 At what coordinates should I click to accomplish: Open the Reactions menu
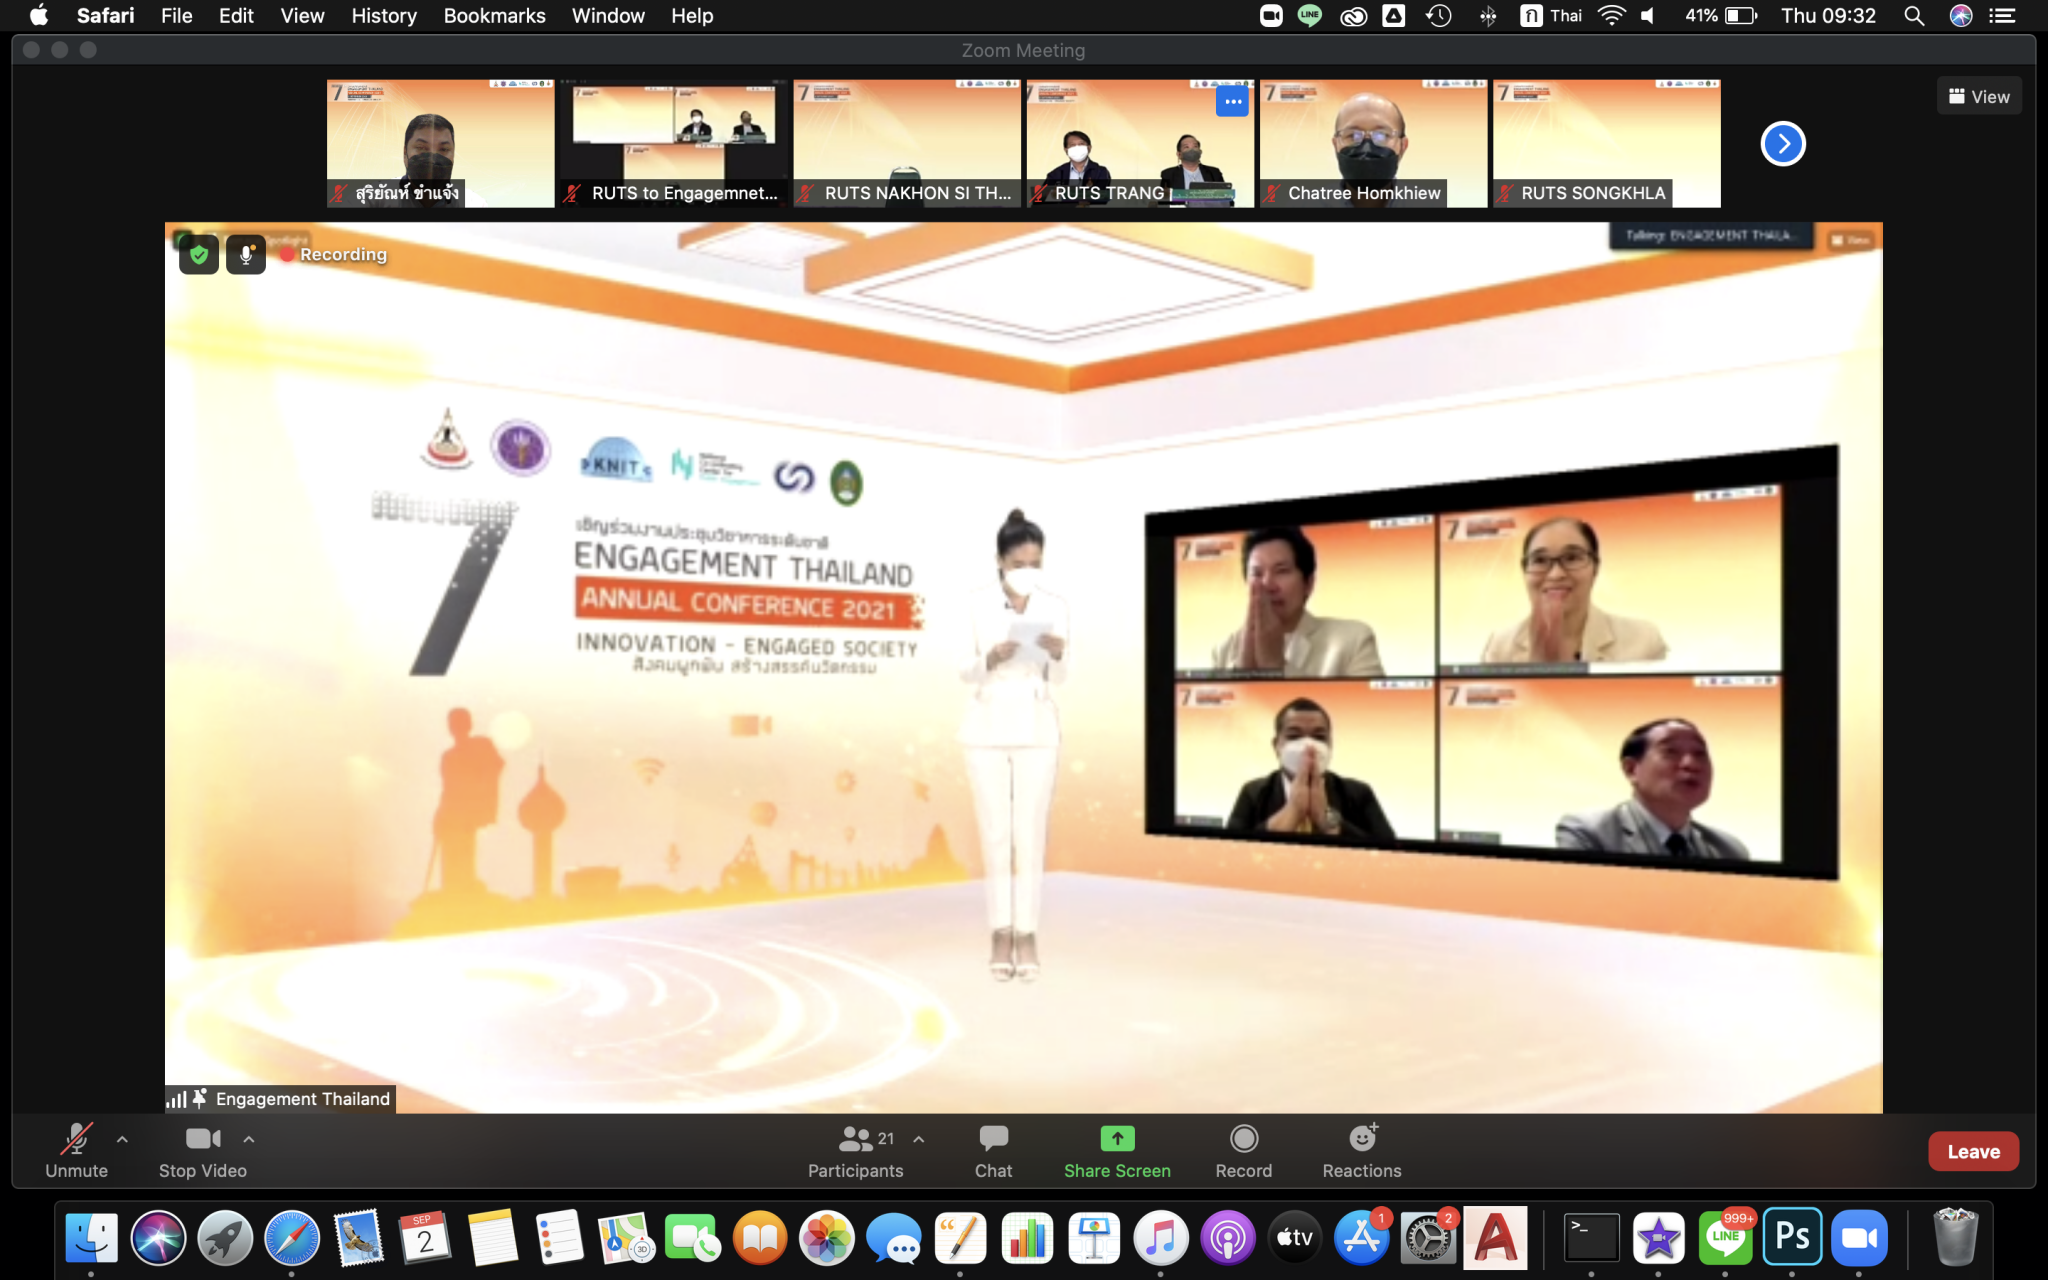tap(1362, 1150)
